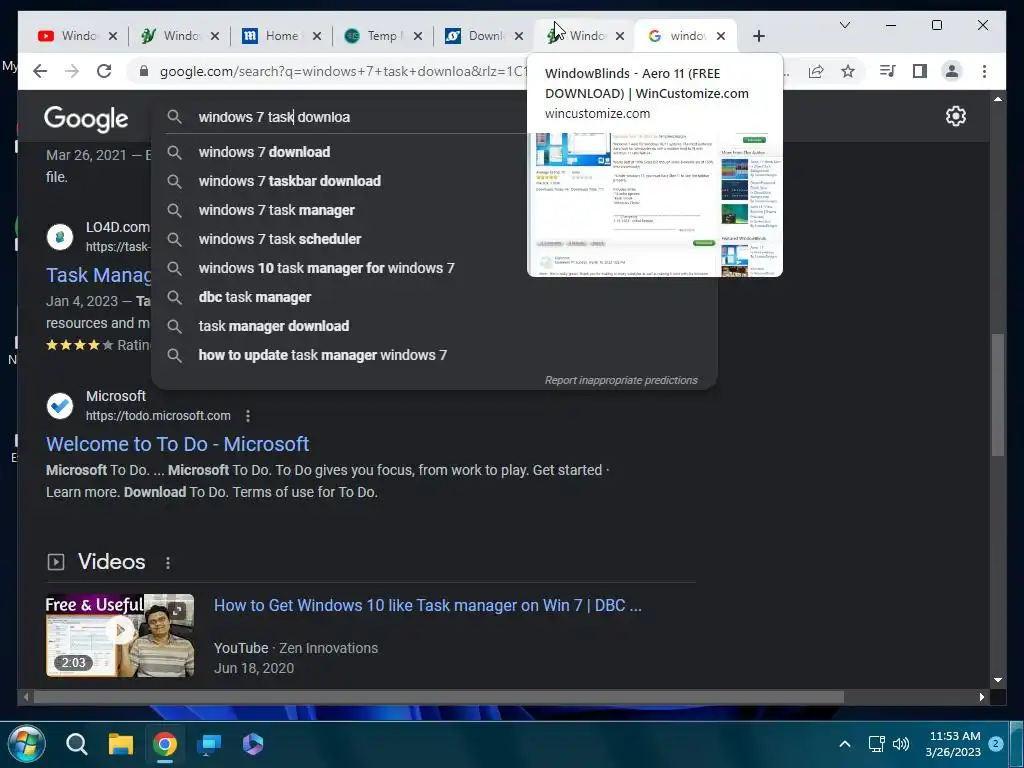1024x768 pixels.
Task: Close the Downl tab
Action: click(x=519, y=36)
